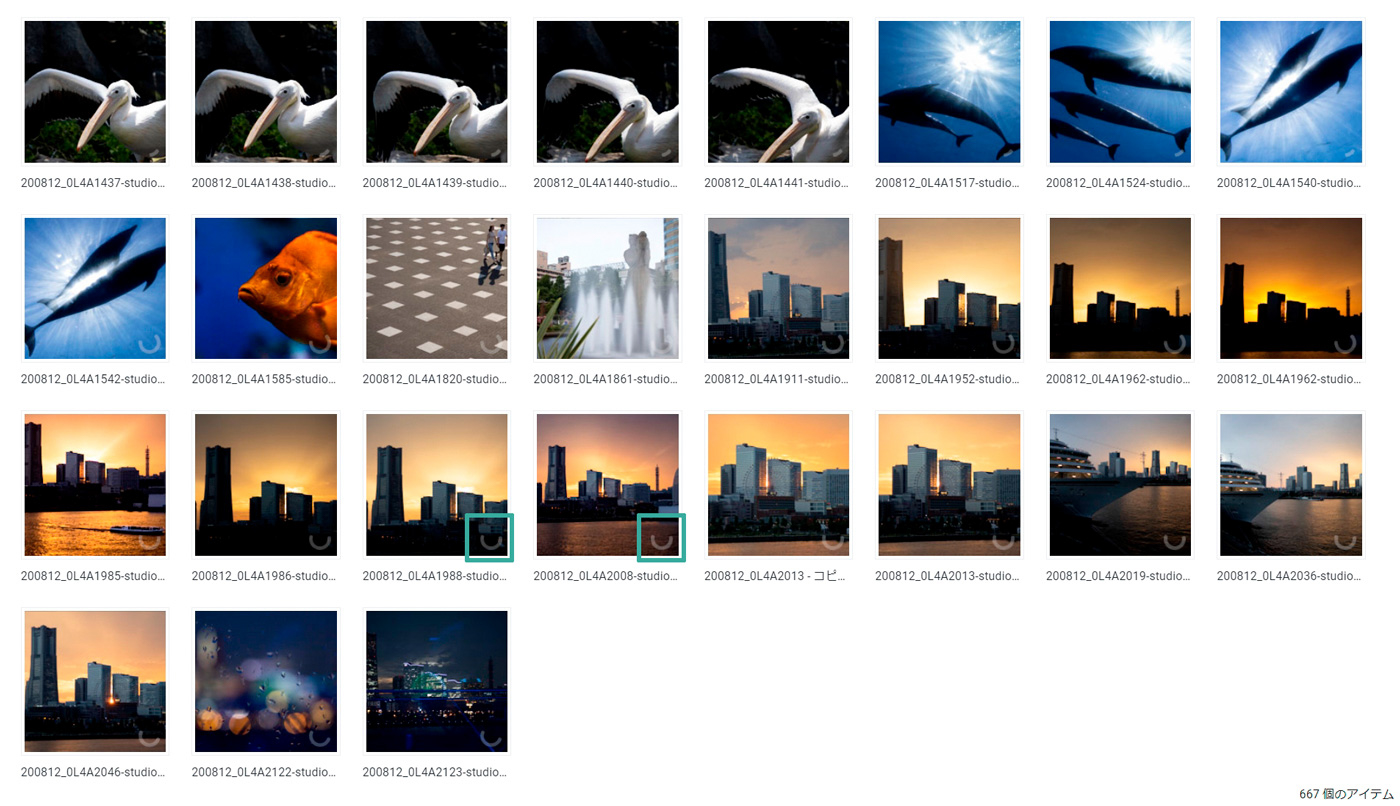This screenshot has height=806, width=1400.
Task: Click file name 200812_0L4A1986-studio...
Action: coord(264,576)
